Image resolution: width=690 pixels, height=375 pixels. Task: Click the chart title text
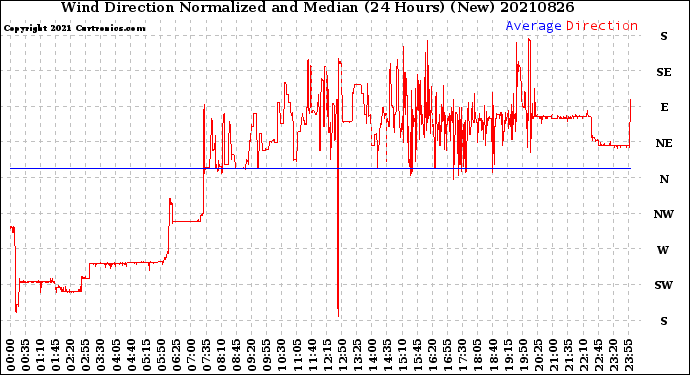point(317,7)
